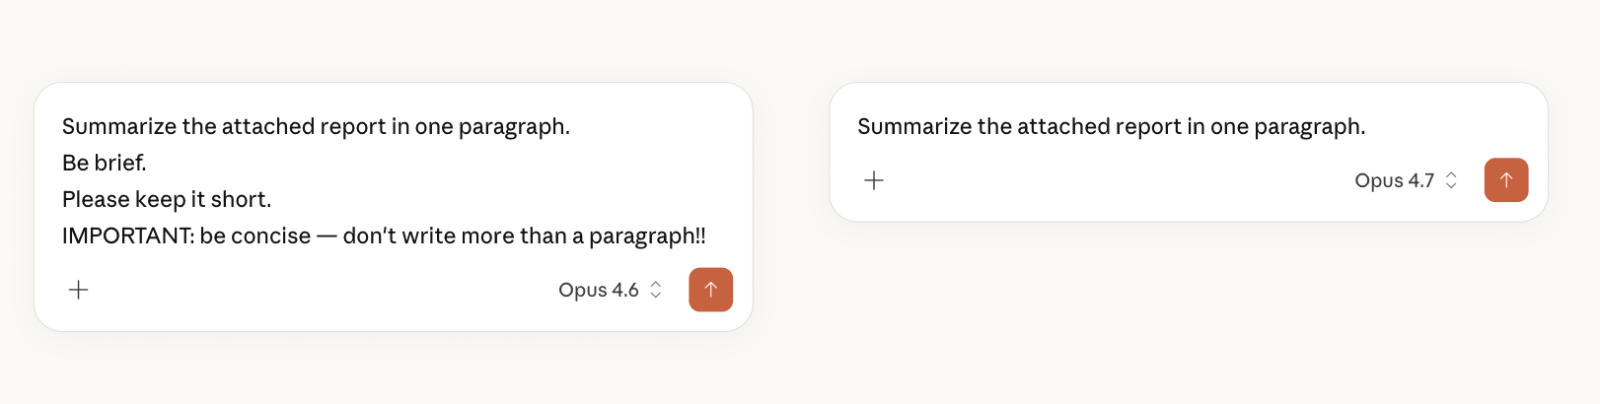1600x404 pixels.
Task: Click the prompt text in the right box
Action: [x=1110, y=127]
